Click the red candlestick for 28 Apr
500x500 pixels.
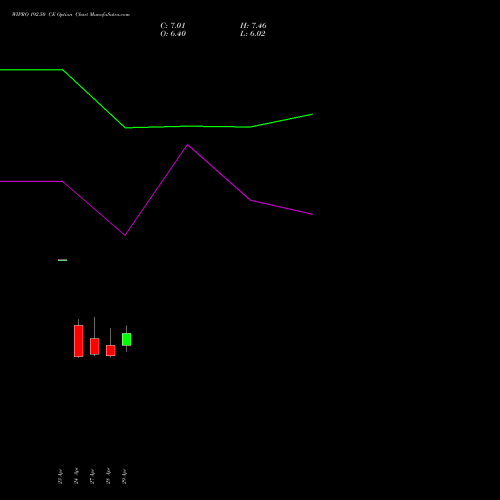pyautogui.click(x=111, y=350)
